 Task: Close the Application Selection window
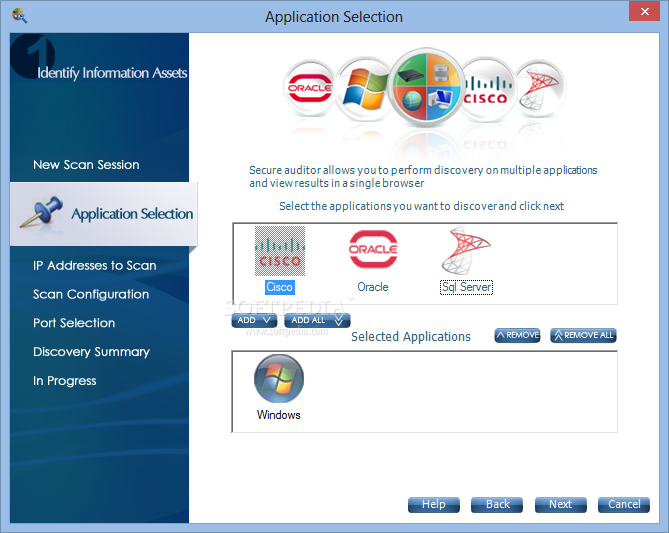[645, 11]
